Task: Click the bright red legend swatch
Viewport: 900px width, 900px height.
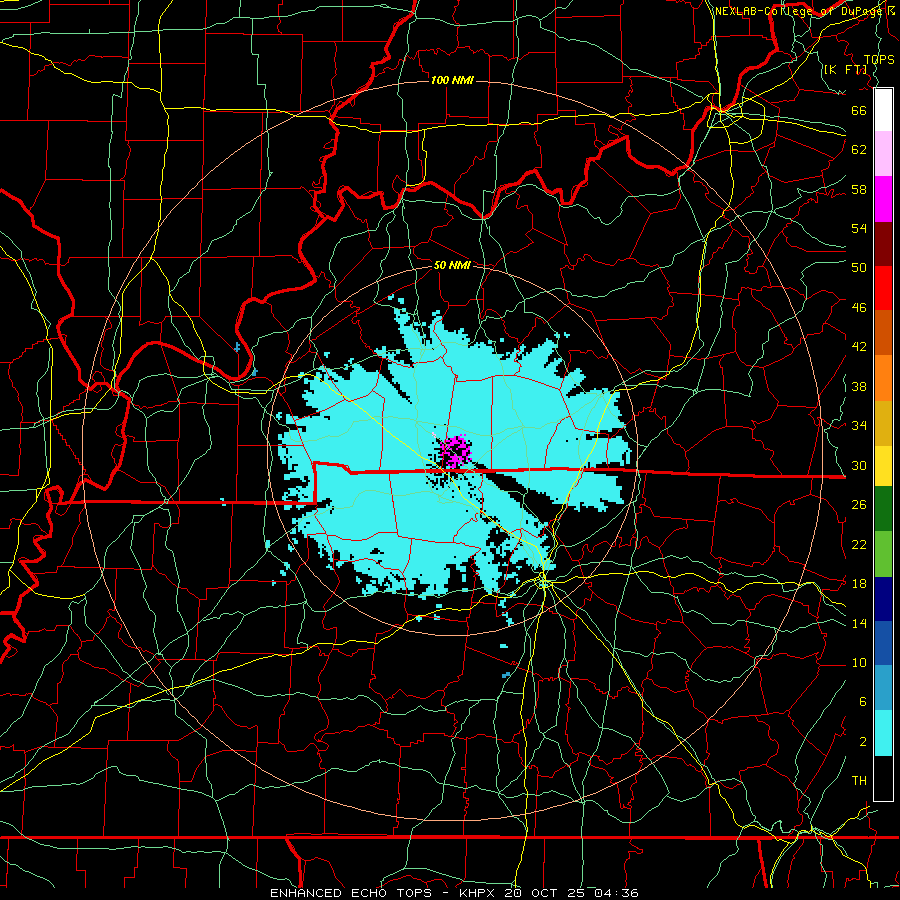Action: point(883,288)
